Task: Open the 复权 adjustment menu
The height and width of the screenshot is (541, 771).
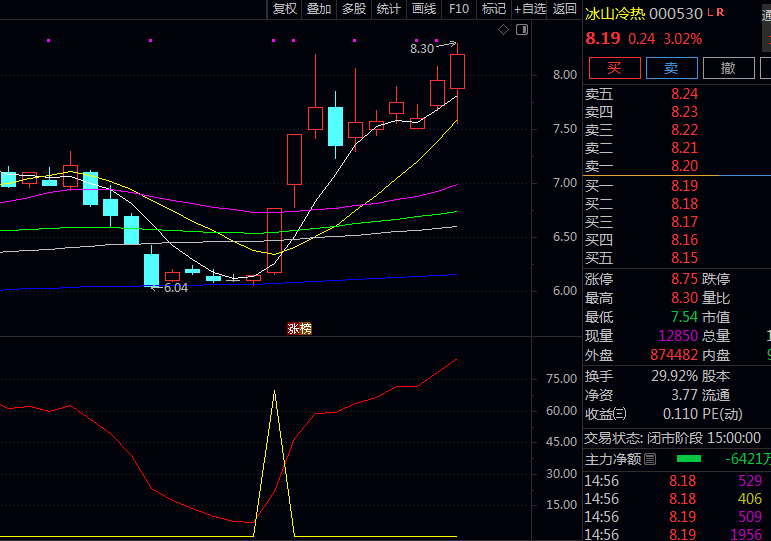Action: [x=285, y=9]
